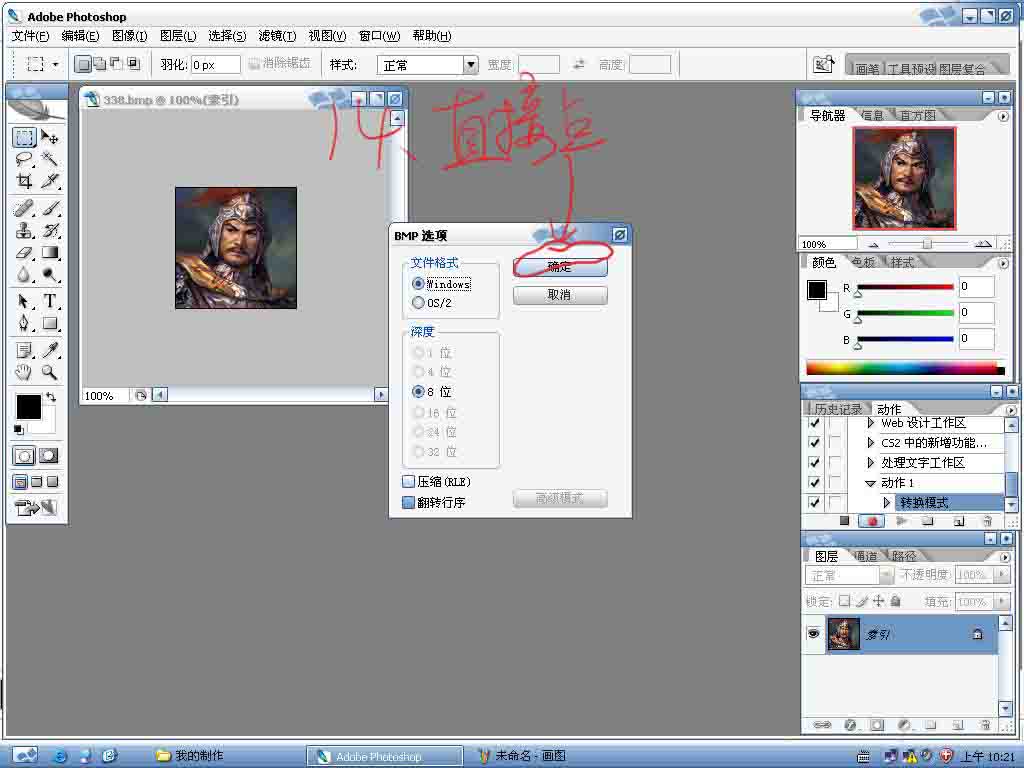Toggle checkmark for 处理文字工作区 action

pos(814,462)
